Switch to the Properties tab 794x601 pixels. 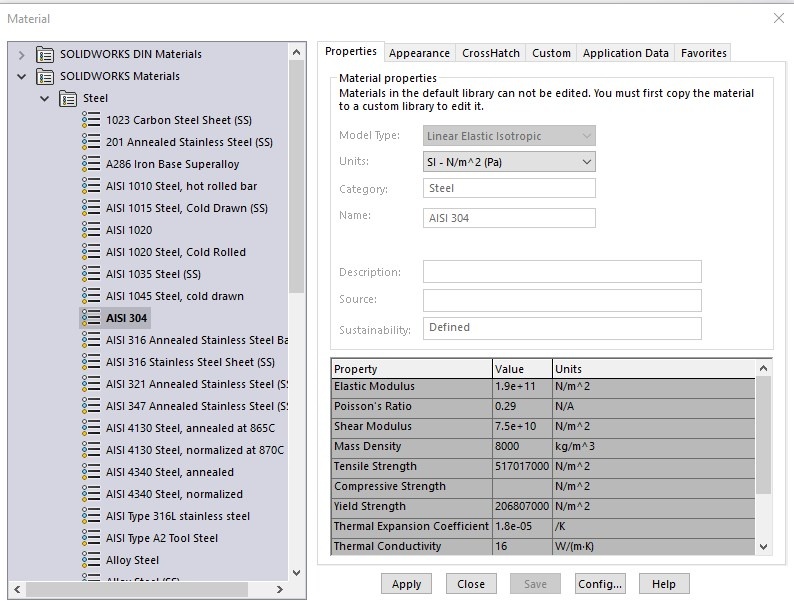click(x=351, y=52)
